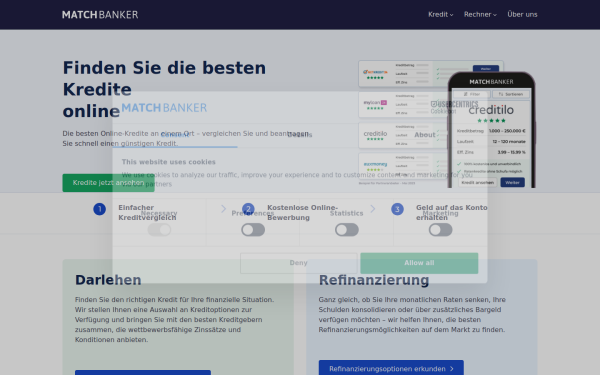The image size is (600, 375).
Task: Click the Allow all button
Action: click(x=419, y=263)
